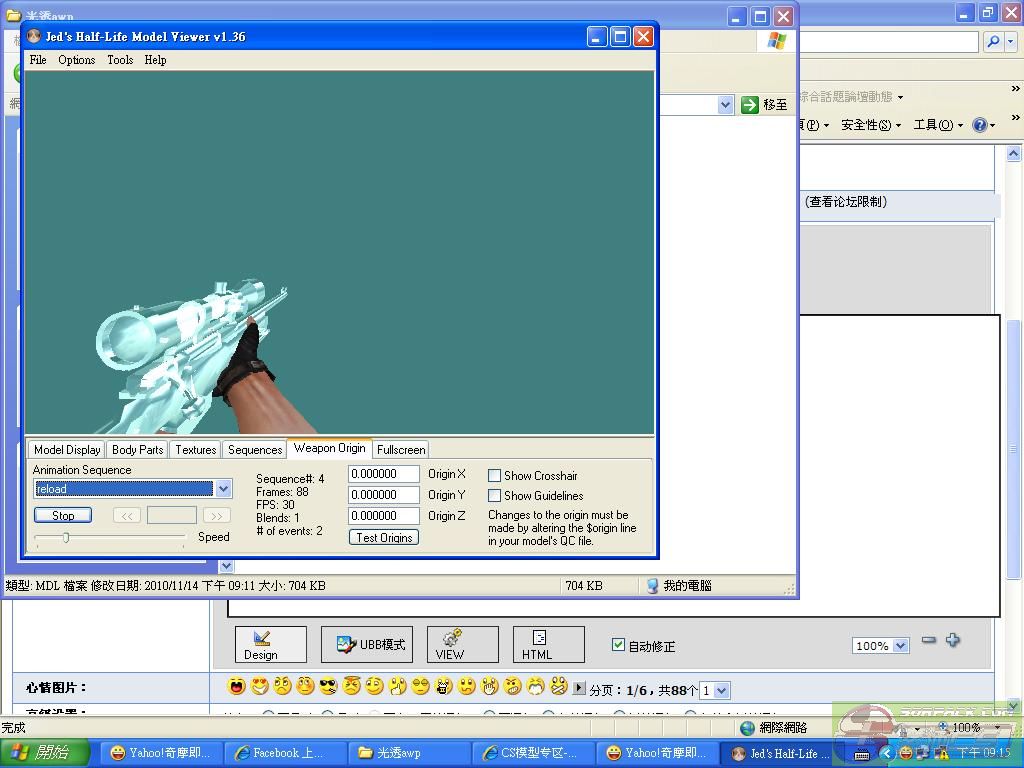The image size is (1024, 768).
Task: Click the VIEW mode button
Action: pos(462,645)
